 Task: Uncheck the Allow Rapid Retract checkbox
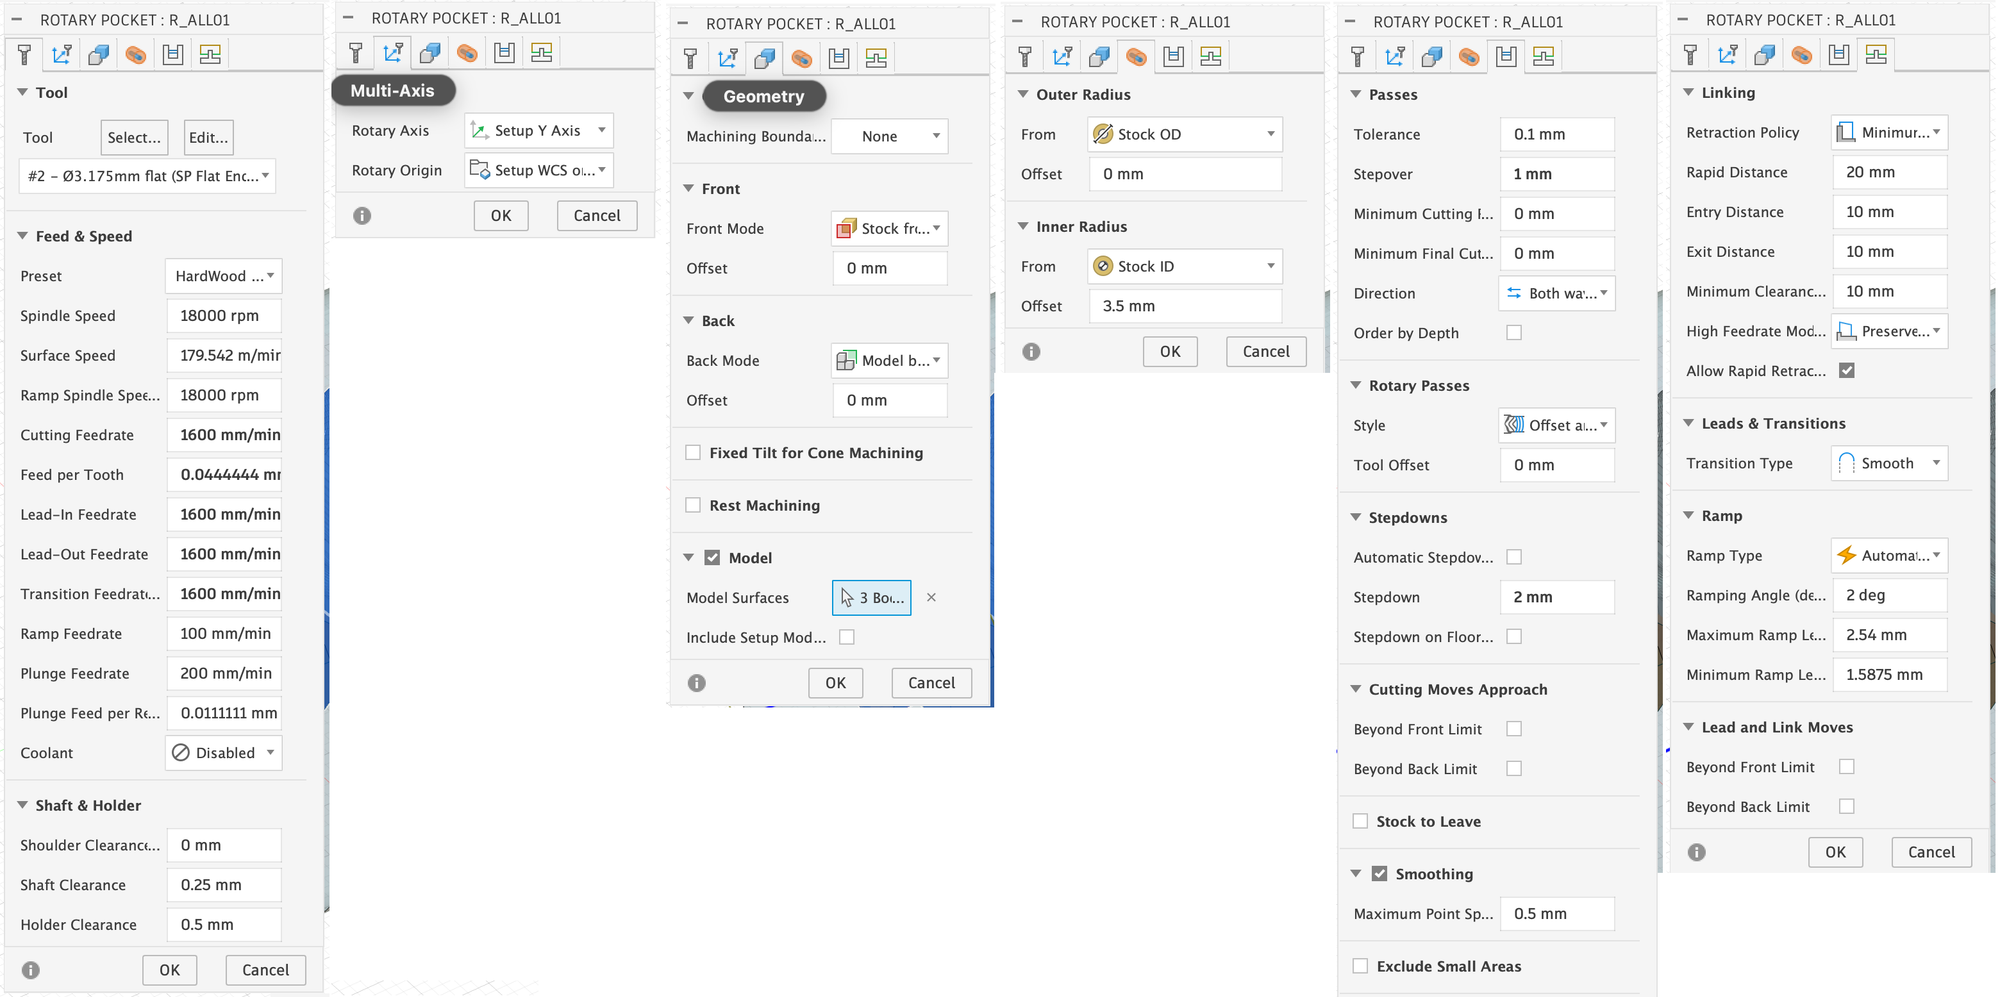[x=1847, y=371]
